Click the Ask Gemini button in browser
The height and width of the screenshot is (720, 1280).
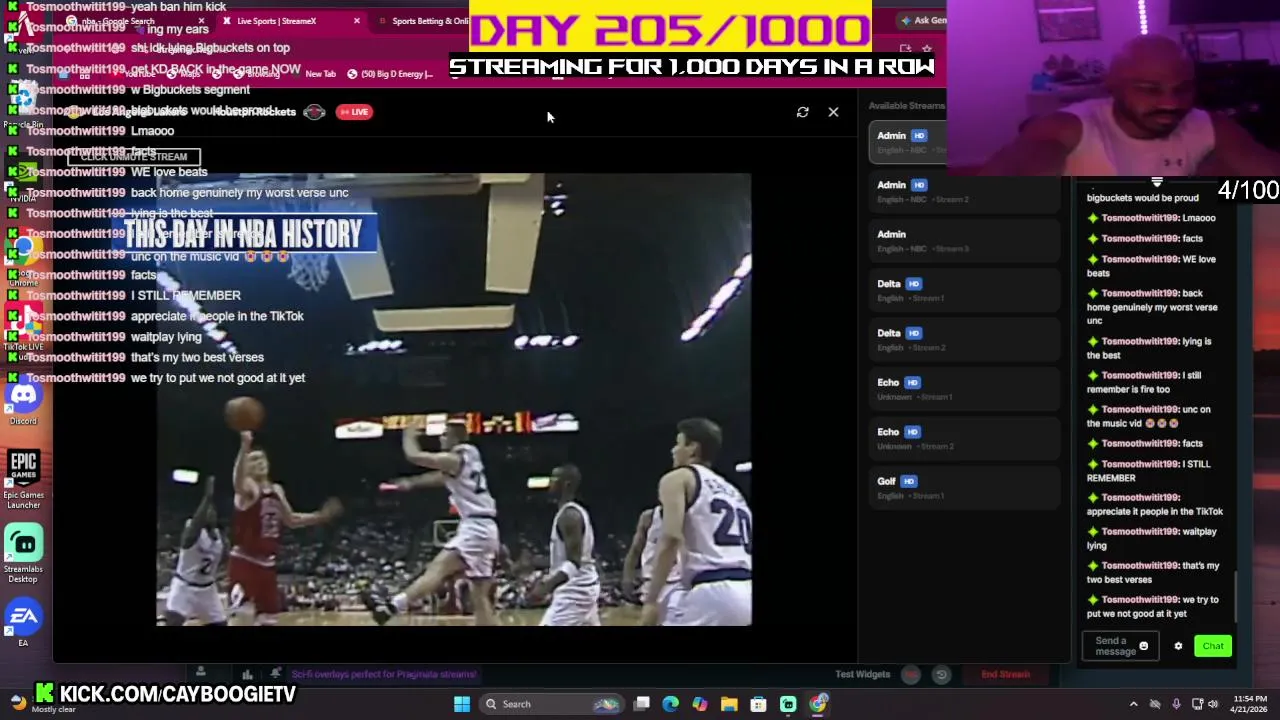click(x=923, y=21)
